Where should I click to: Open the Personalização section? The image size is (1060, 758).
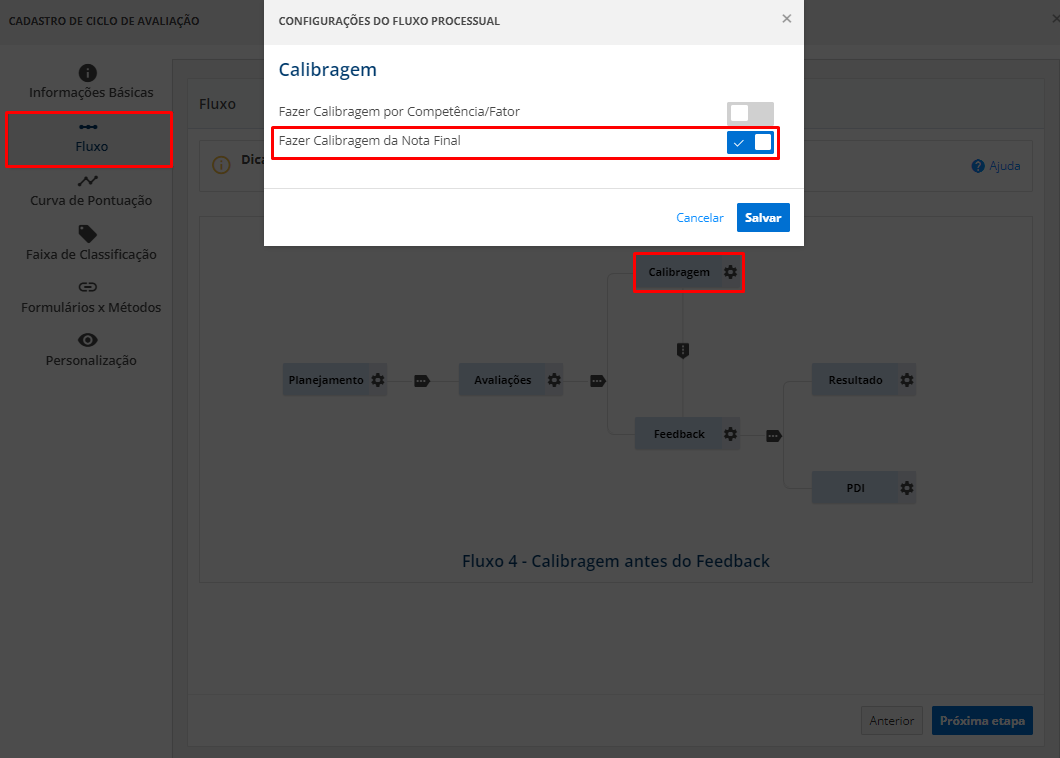[x=90, y=350]
